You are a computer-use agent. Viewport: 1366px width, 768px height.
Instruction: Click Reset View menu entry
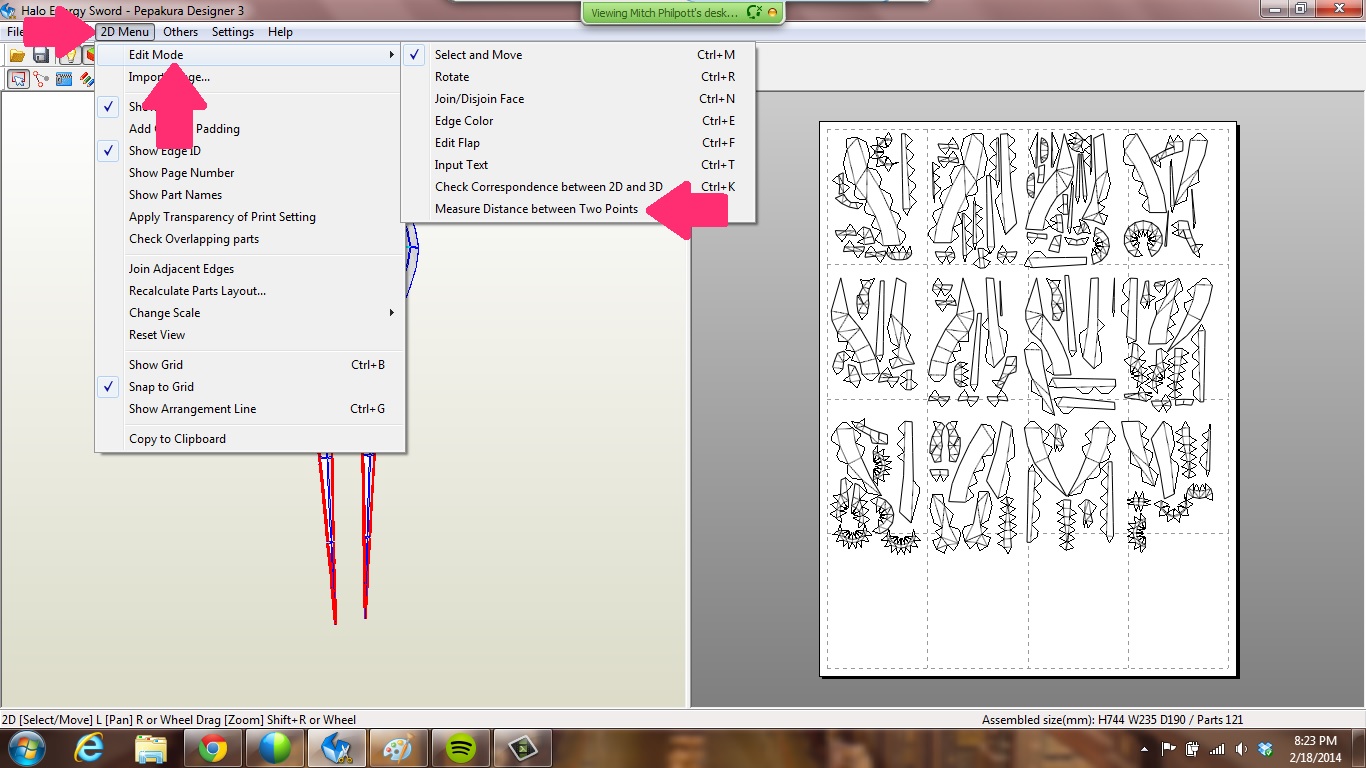coord(250,335)
